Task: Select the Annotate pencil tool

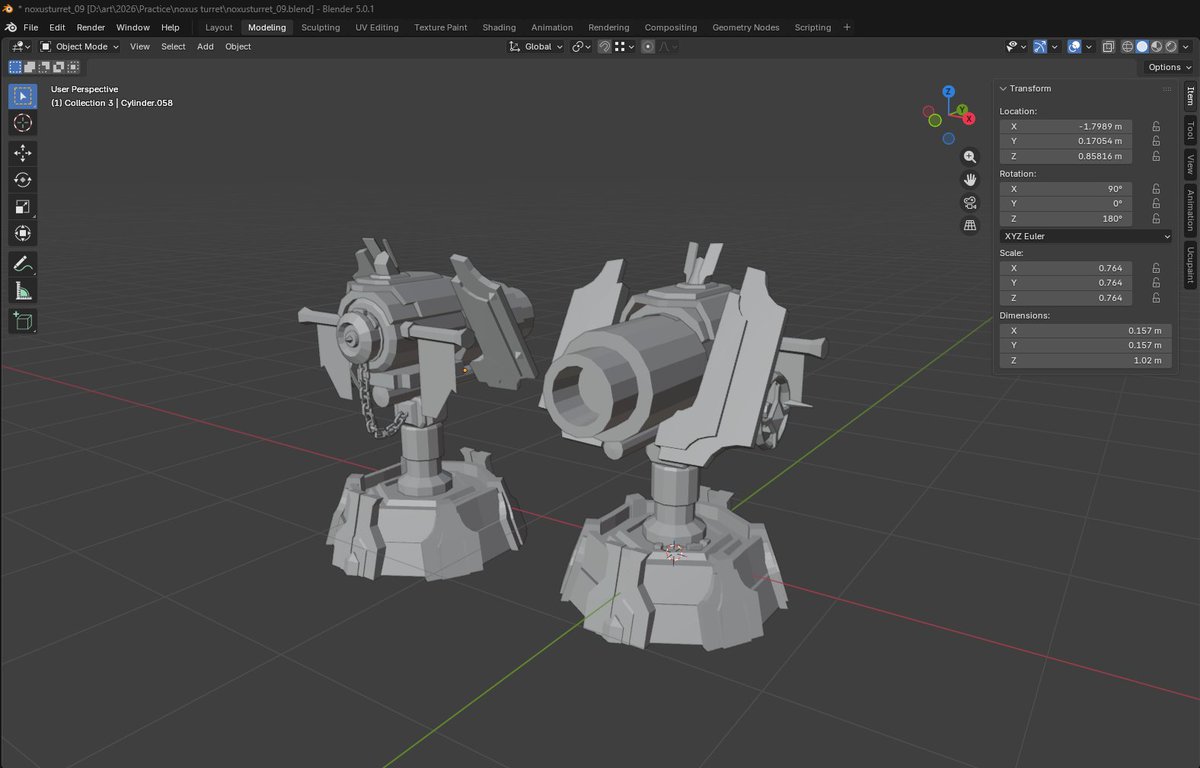Action: tap(23, 265)
